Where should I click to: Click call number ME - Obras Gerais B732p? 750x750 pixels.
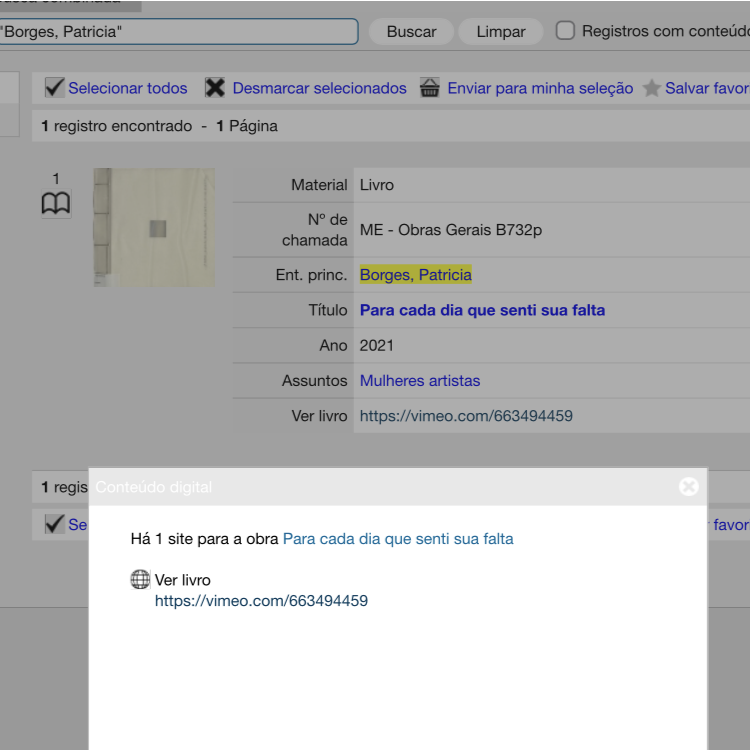[x=451, y=230]
